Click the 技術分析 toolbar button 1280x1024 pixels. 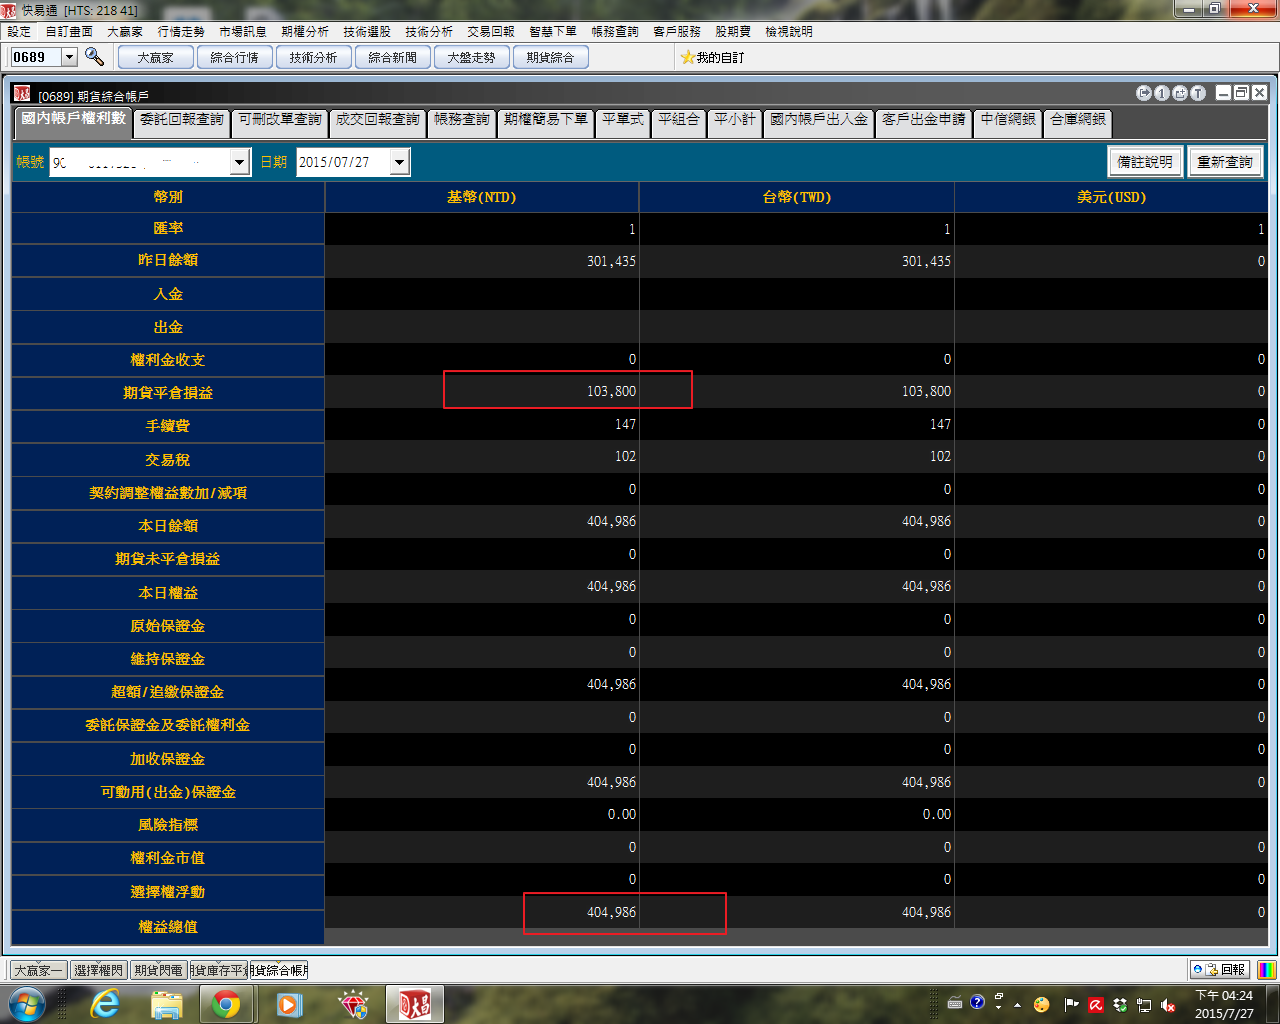(x=313, y=58)
